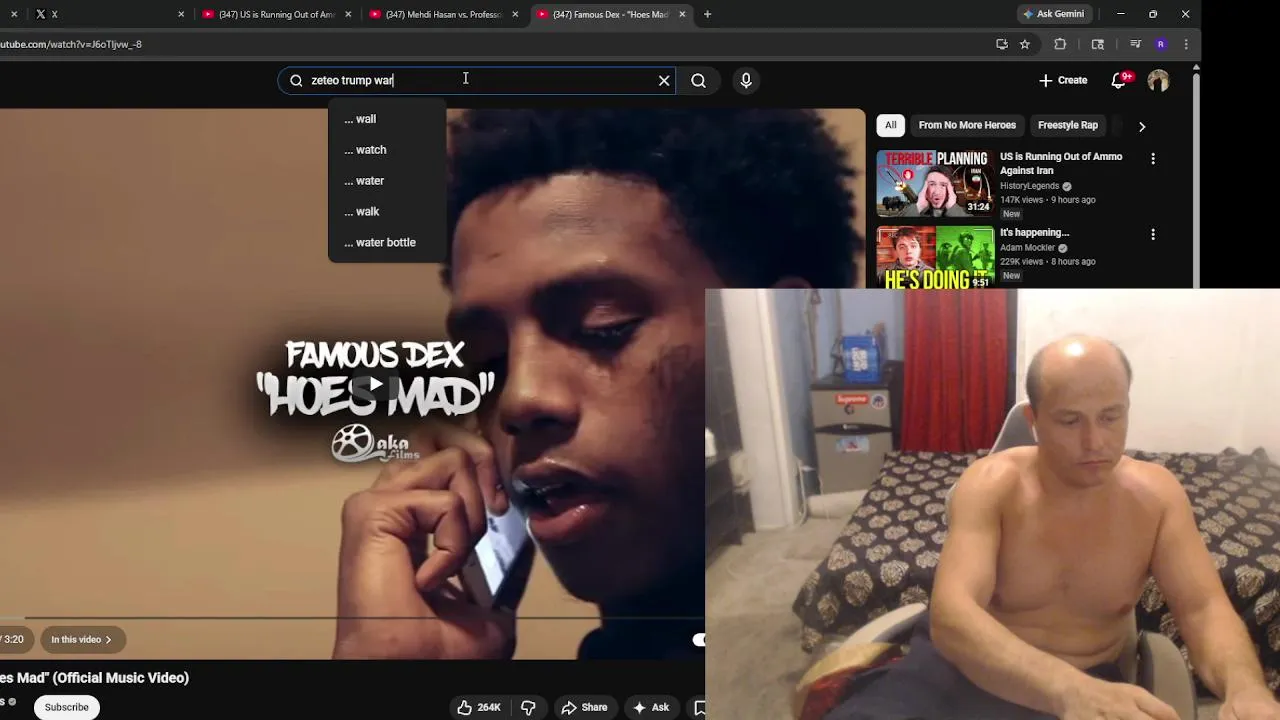Click the Hoes Mad video title text
This screenshot has width=1280, height=720.
[x=94, y=678]
